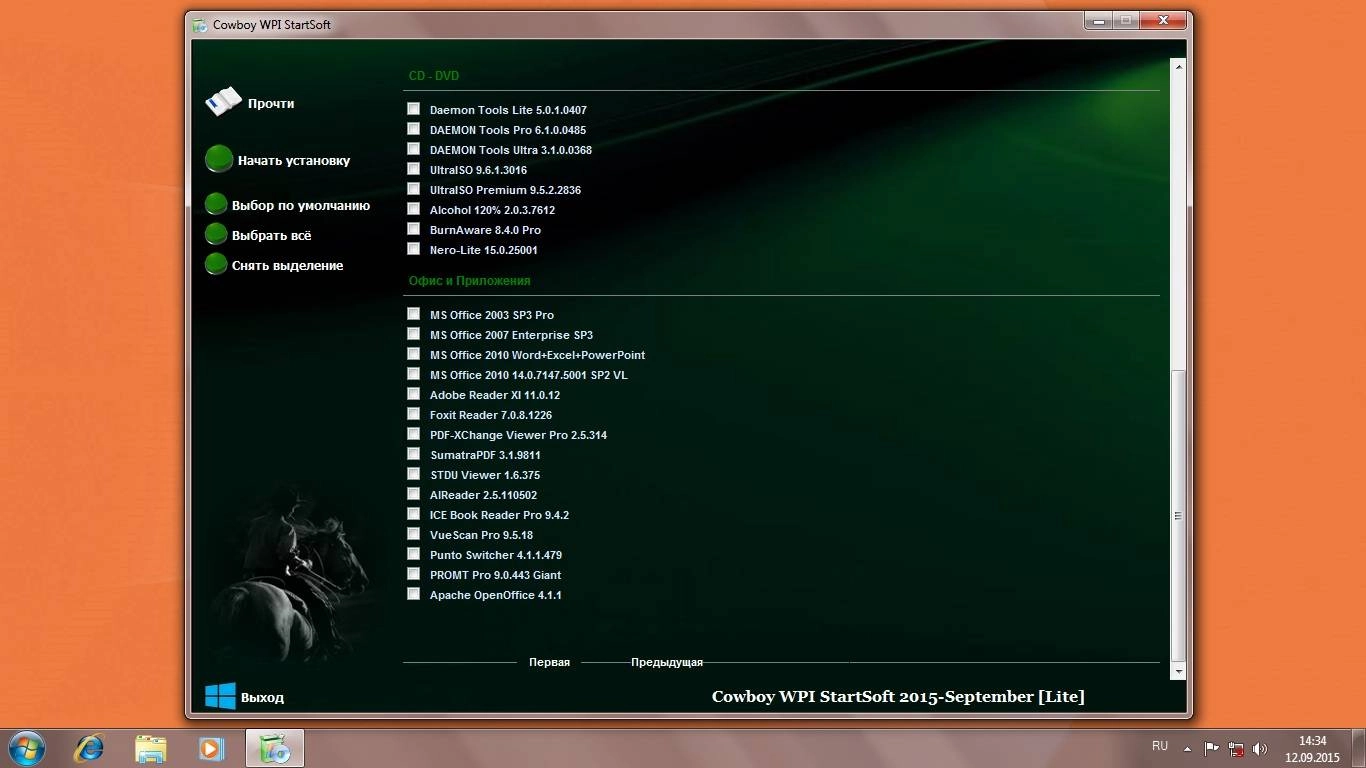Click Снять выделение text
Viewport: 1366px width, 768px height.
click(288, 265)
